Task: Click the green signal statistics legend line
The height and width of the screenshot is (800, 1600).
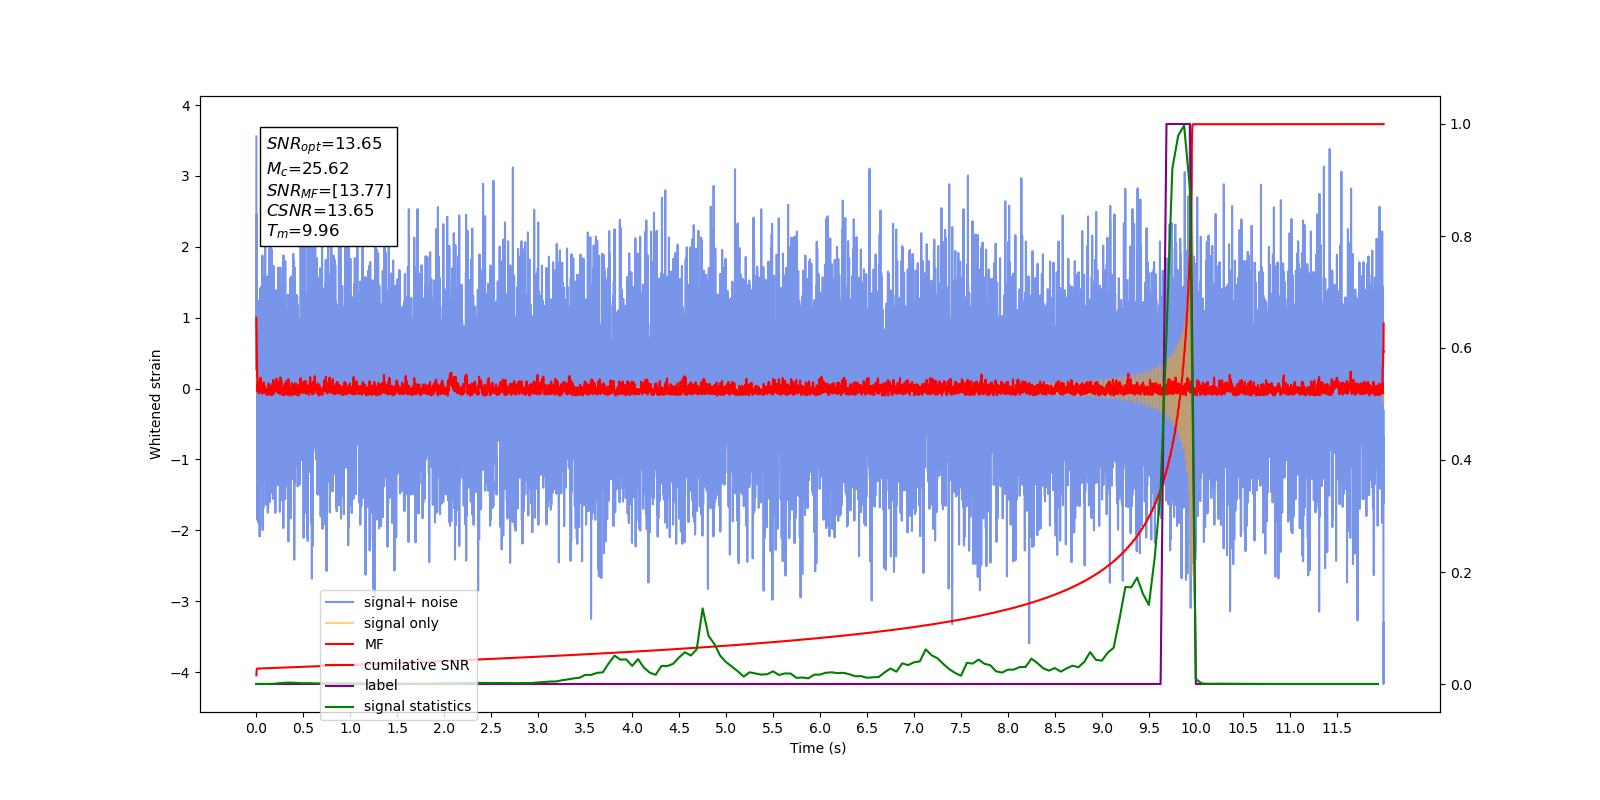Action: [340, 706]
